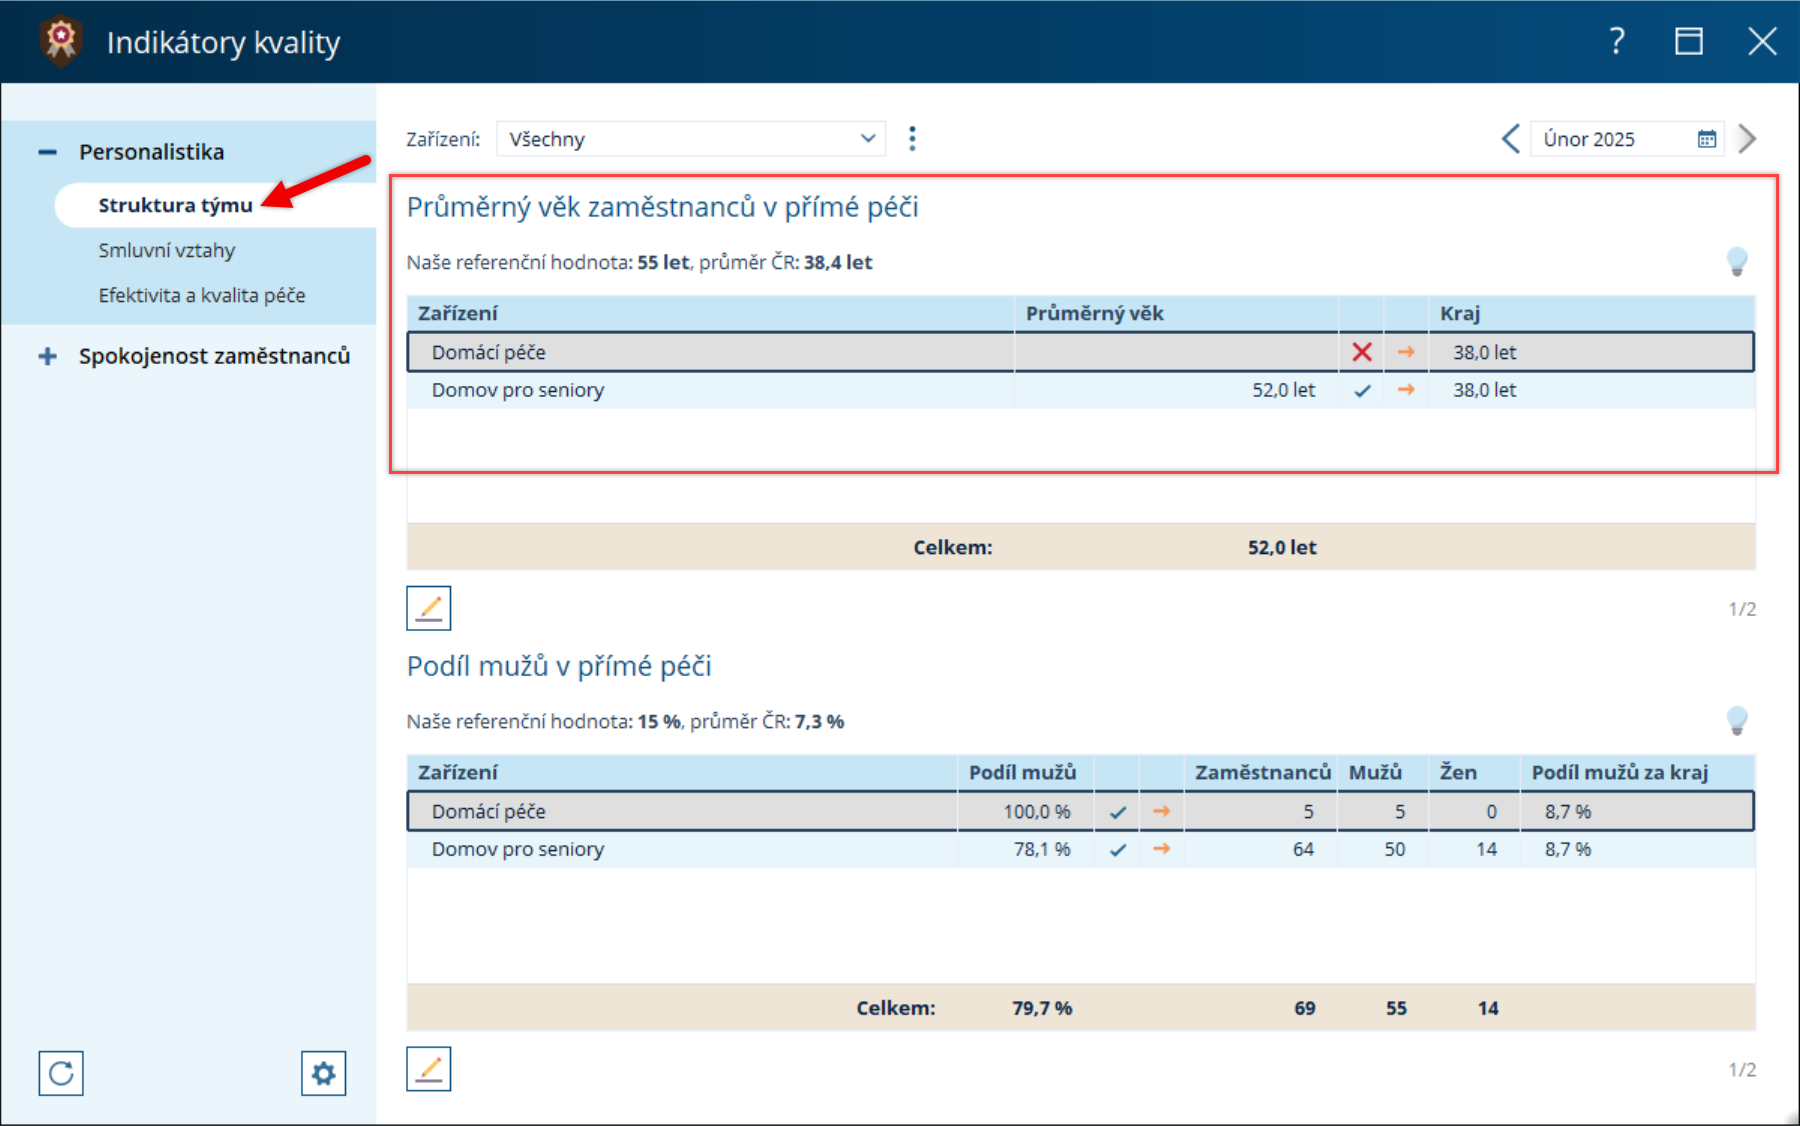Click 1/2 page indicator under men share table
Viewport: 1800px width, 1126px height.
pos(1742,1070)
